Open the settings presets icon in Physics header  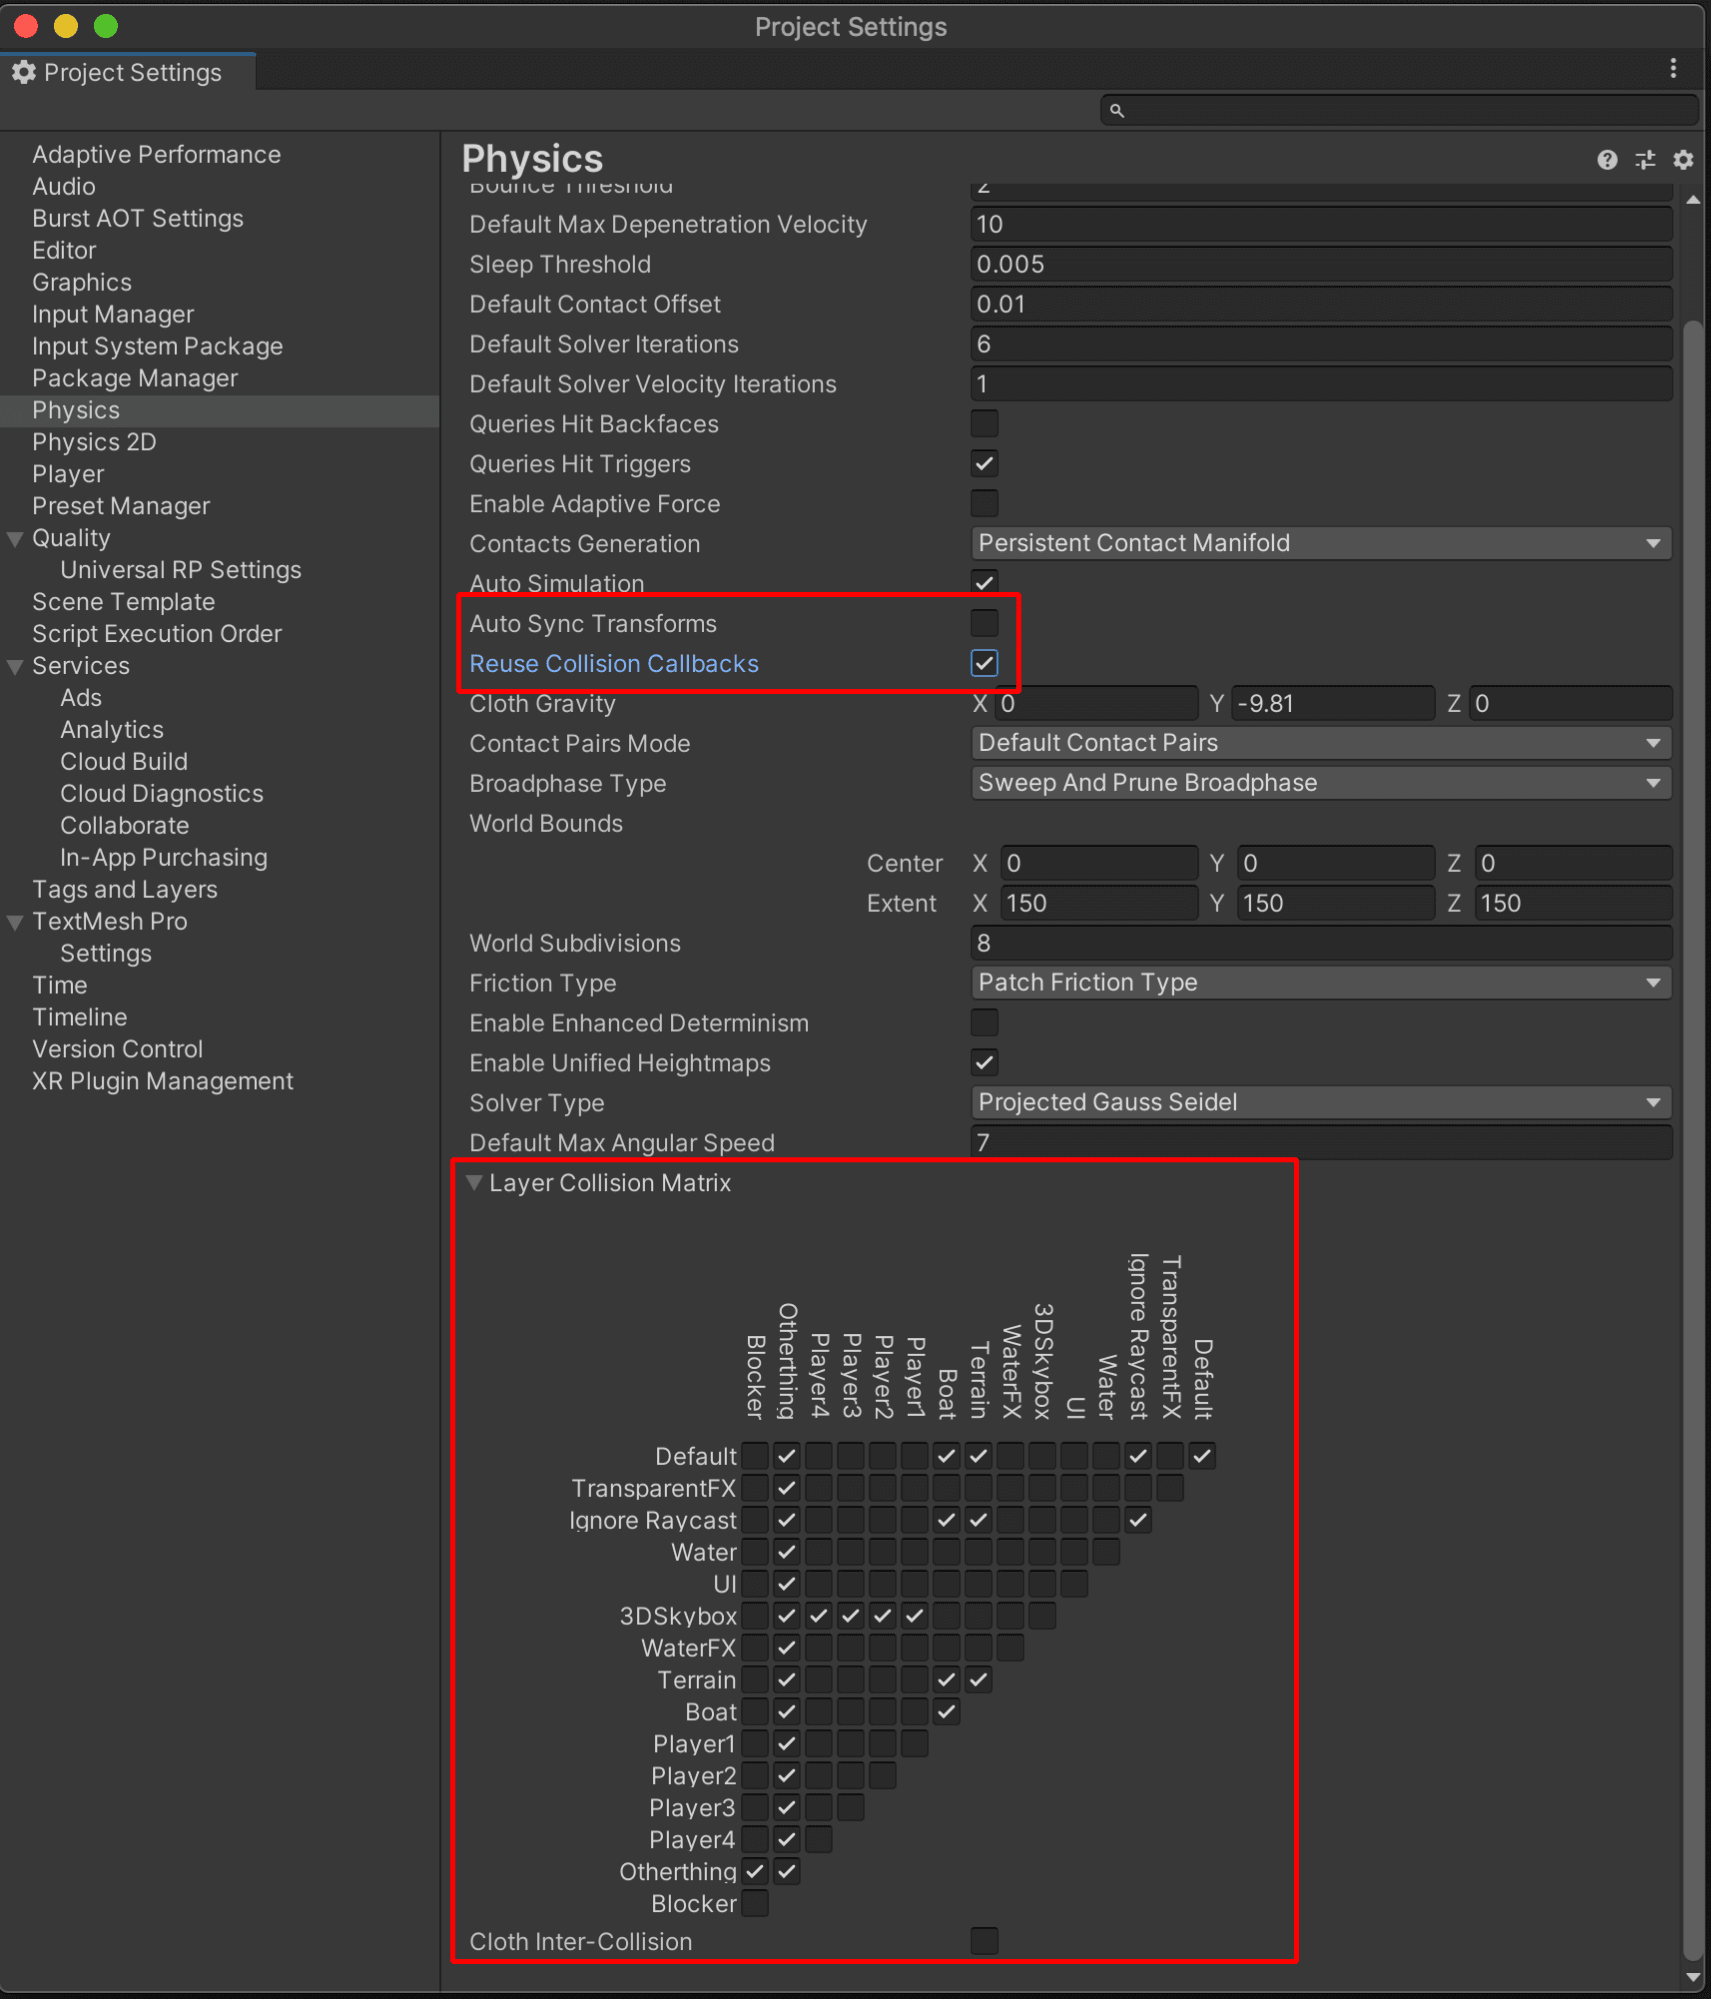click(1645, 160)
